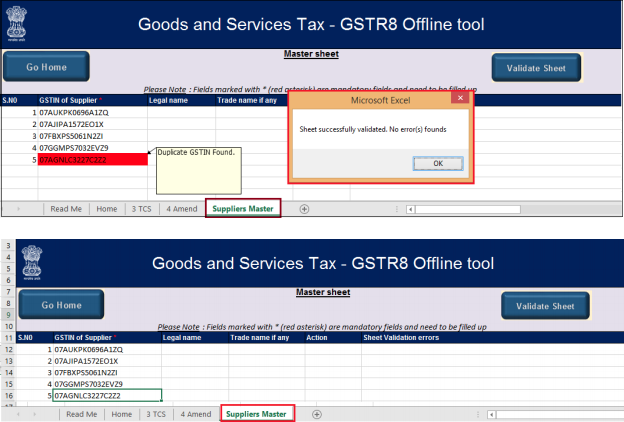
Task: Select Suppliers Master tab in lower sheet
Action: (256, 414)
